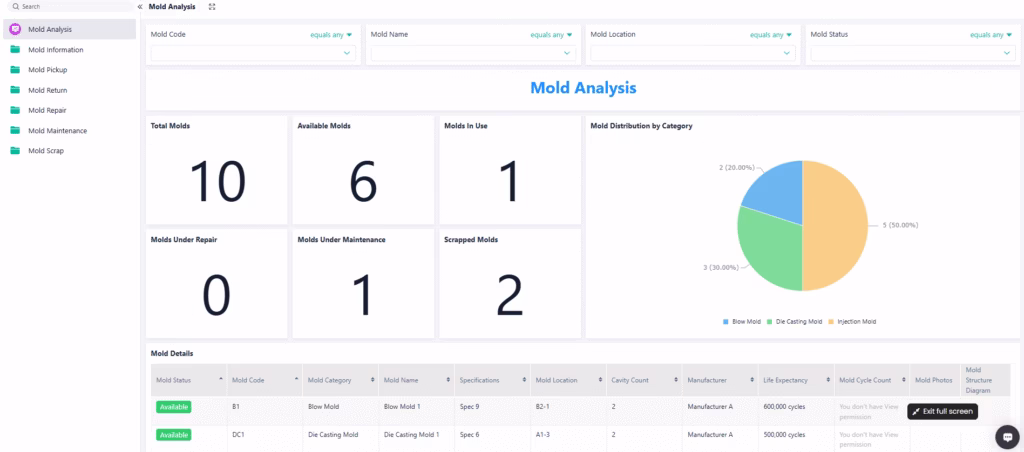Image resolution: width=1024 pixels, height=452 pixels.
Task: Click the Mold Information folder icon
Action: (x=15, y=49)
